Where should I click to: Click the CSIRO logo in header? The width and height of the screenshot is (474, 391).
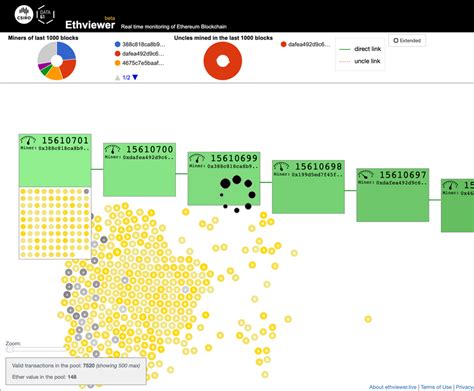[24, 15]
